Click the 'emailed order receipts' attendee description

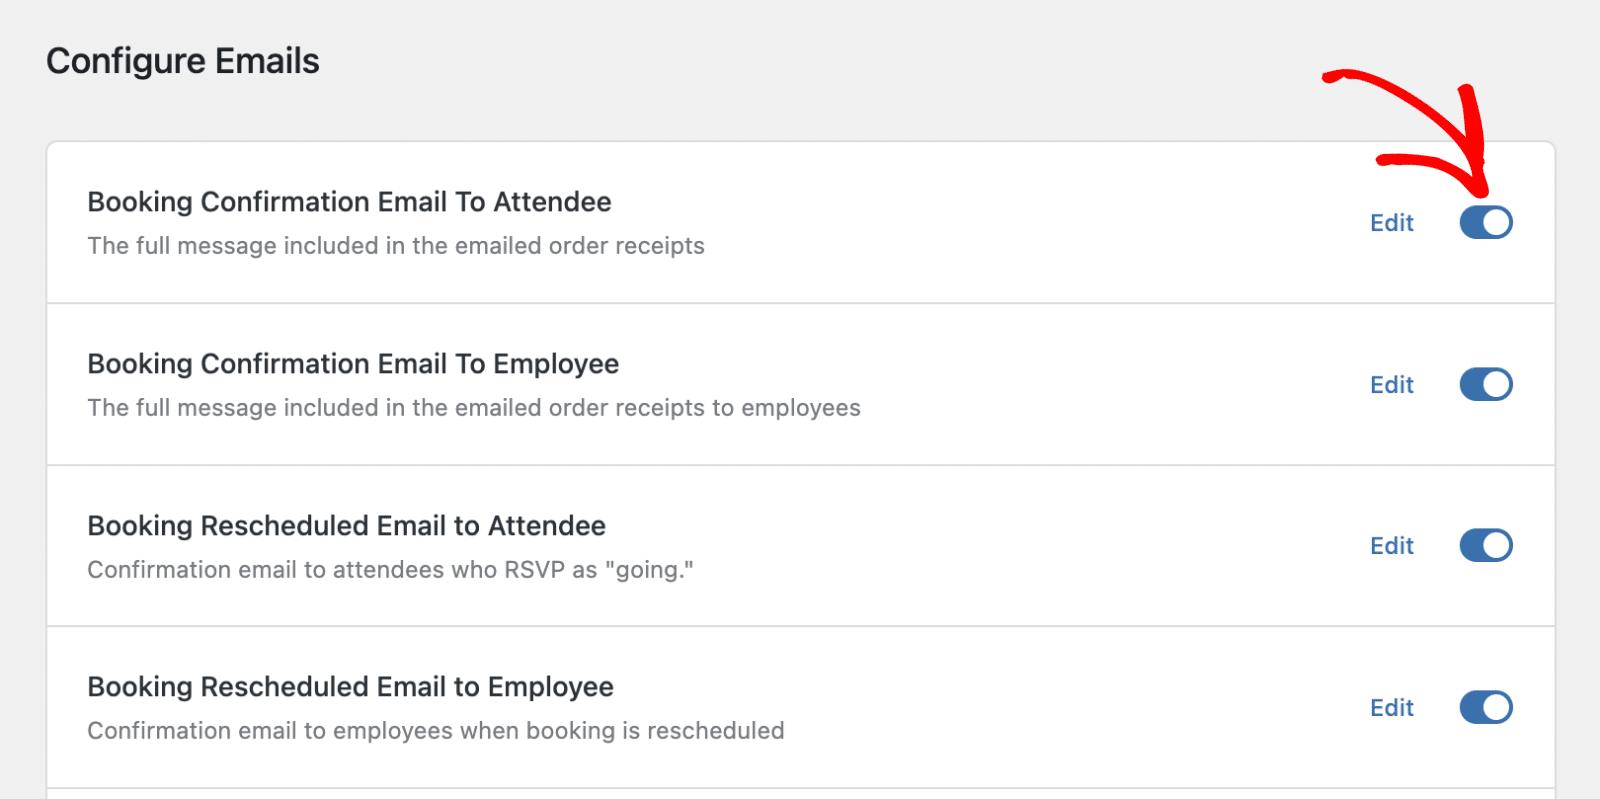[396, 246]
